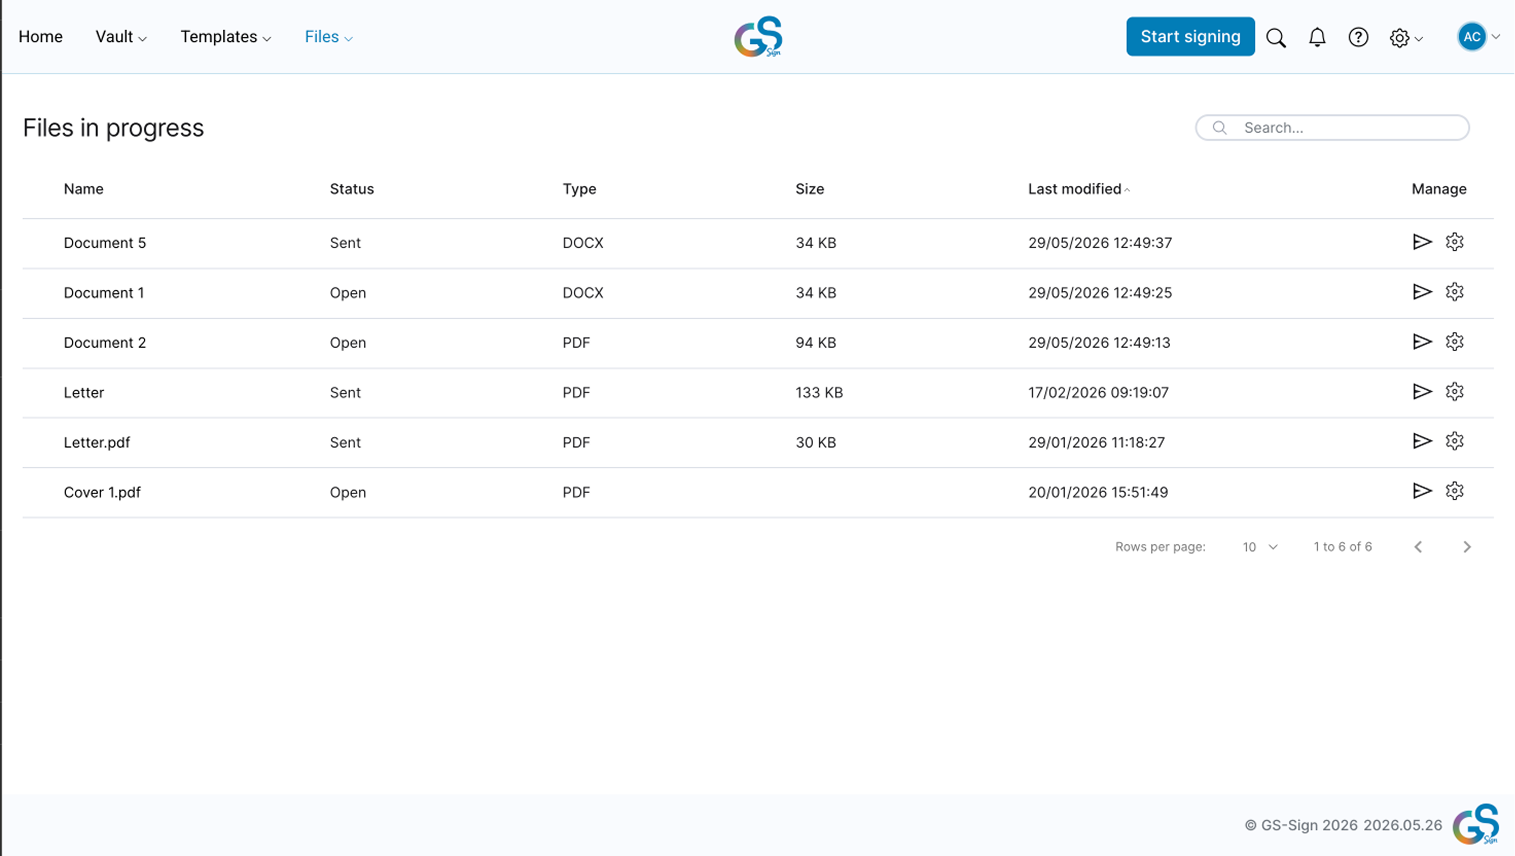The width and height of the screenshot is (1515, 856).
Task: Expand the Vault menu
Action: 121,37
